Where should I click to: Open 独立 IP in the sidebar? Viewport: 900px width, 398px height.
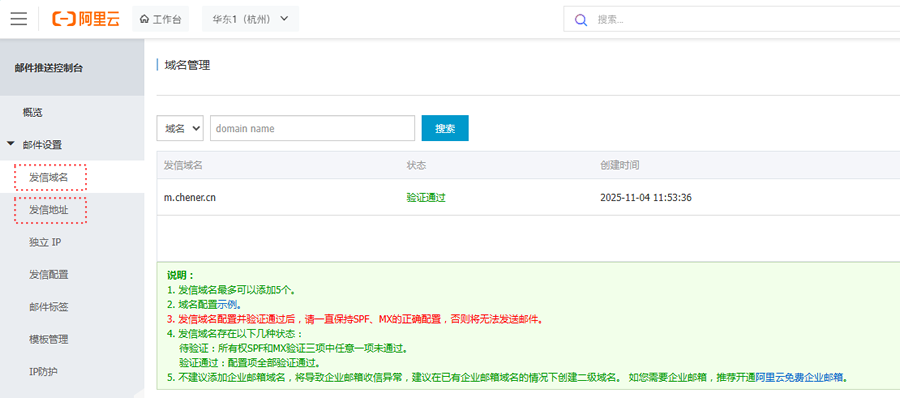coord(45,242)
